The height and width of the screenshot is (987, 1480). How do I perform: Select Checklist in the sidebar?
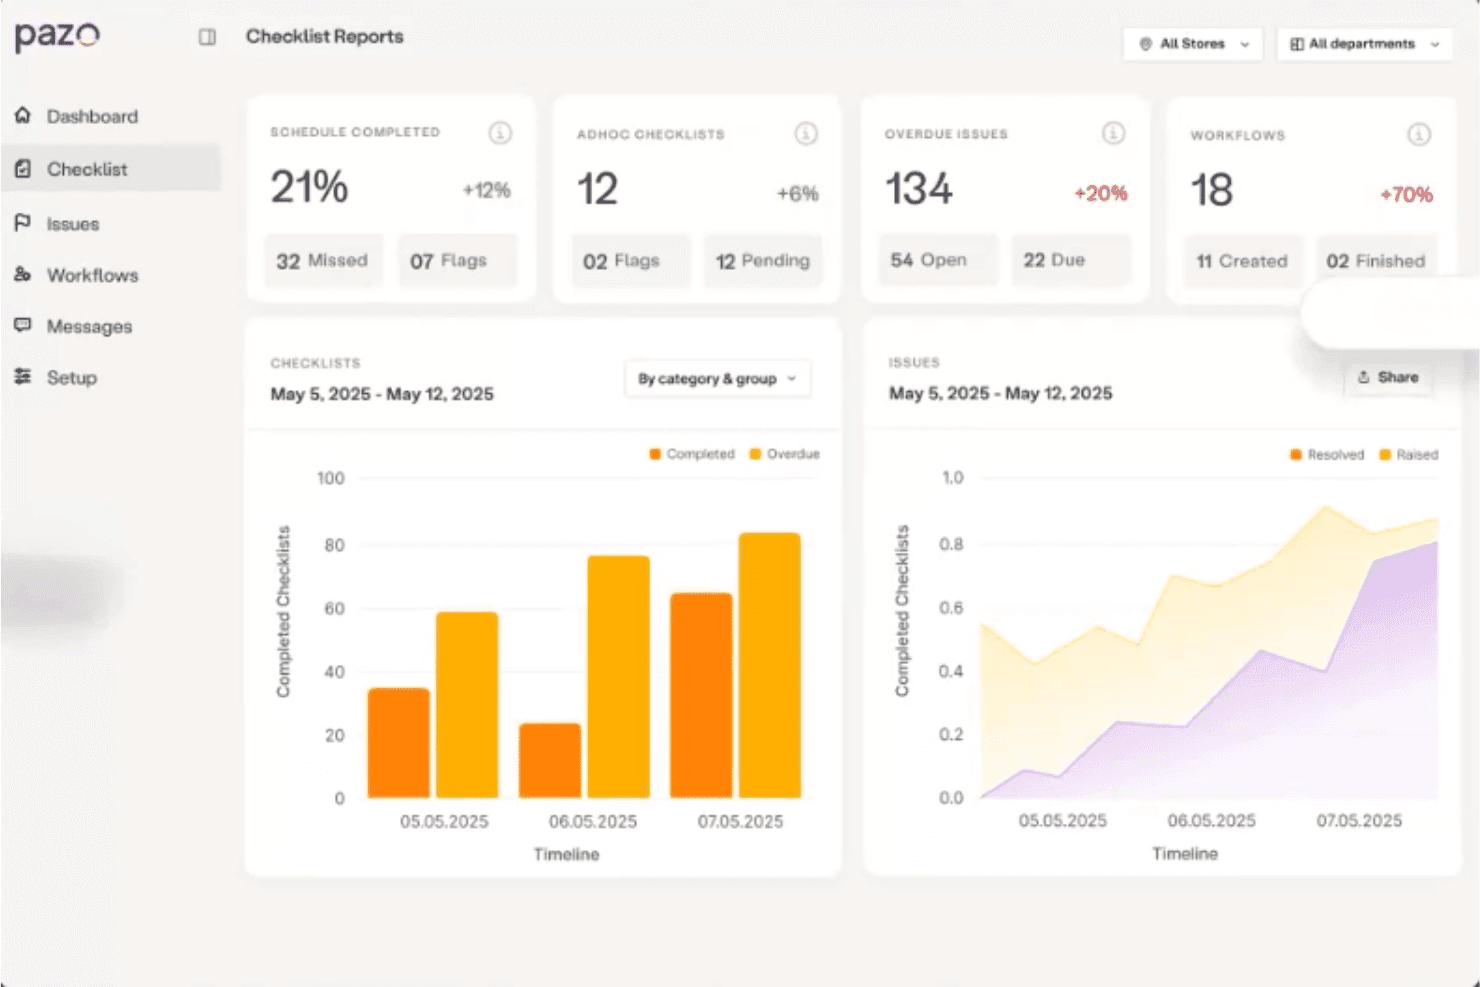111,169
